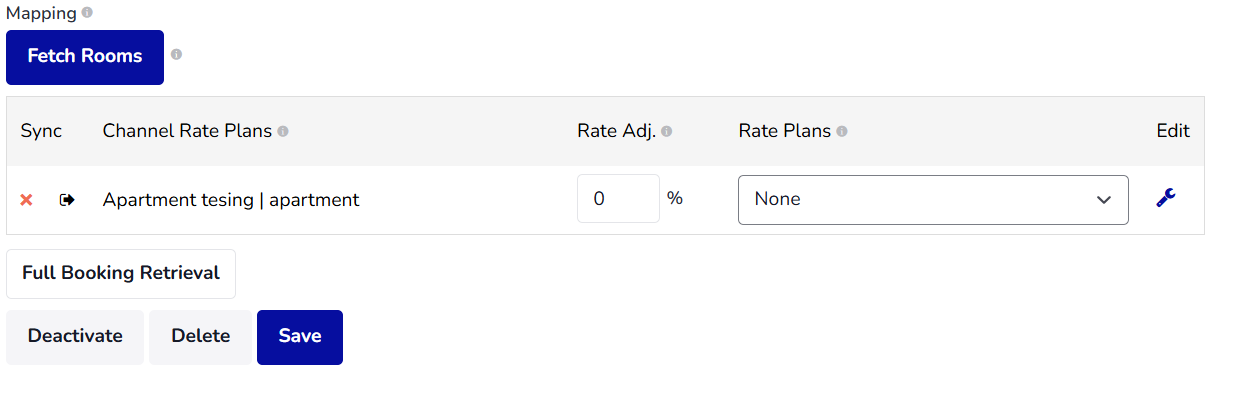Click the Edit column header
This screenshot has height=398, width=1240.
tap(1173, 131)
